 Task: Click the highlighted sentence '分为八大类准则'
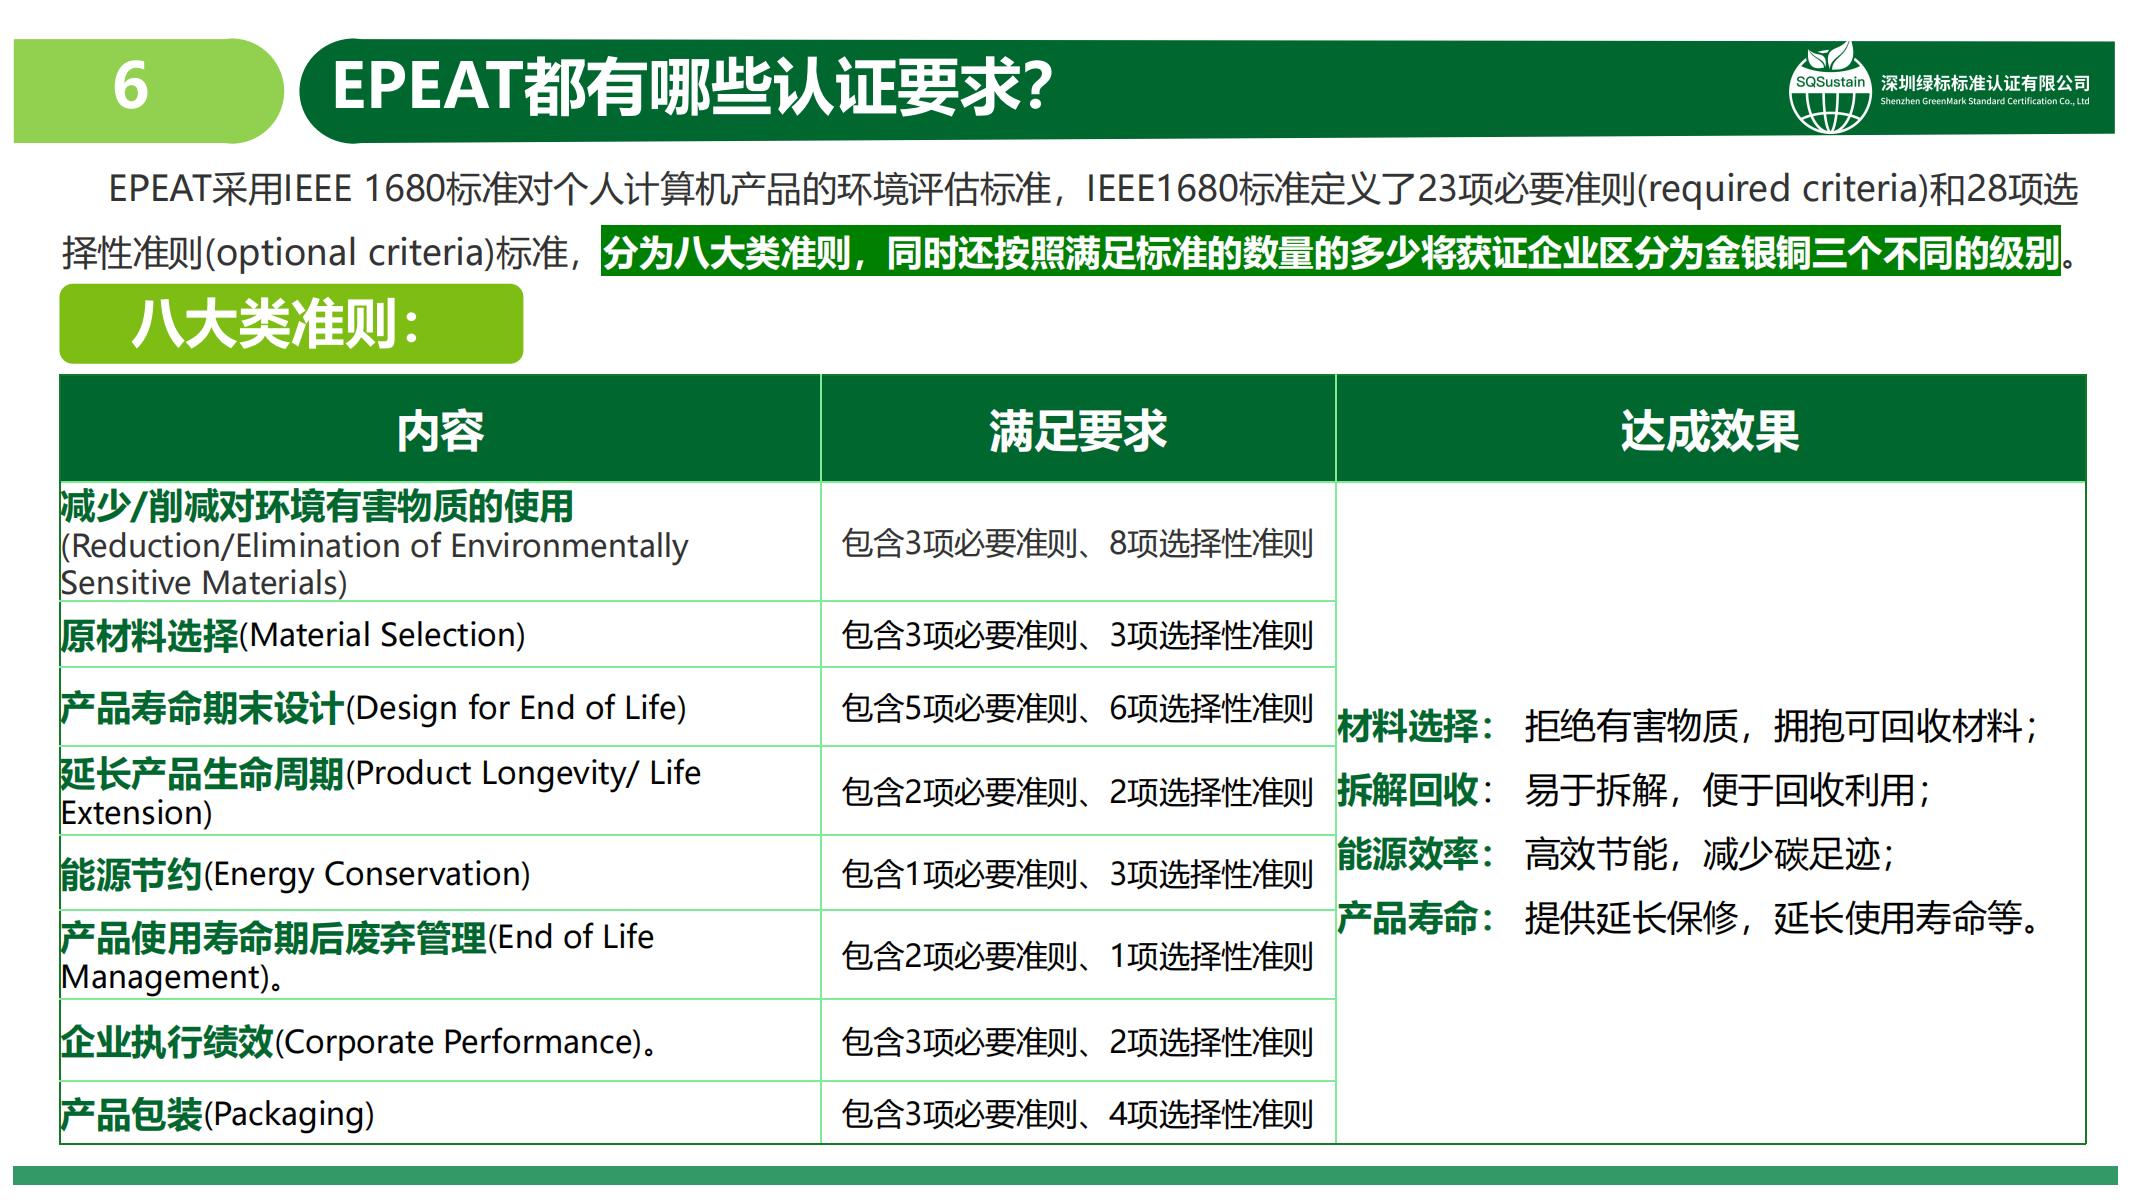click(1331, 252)
